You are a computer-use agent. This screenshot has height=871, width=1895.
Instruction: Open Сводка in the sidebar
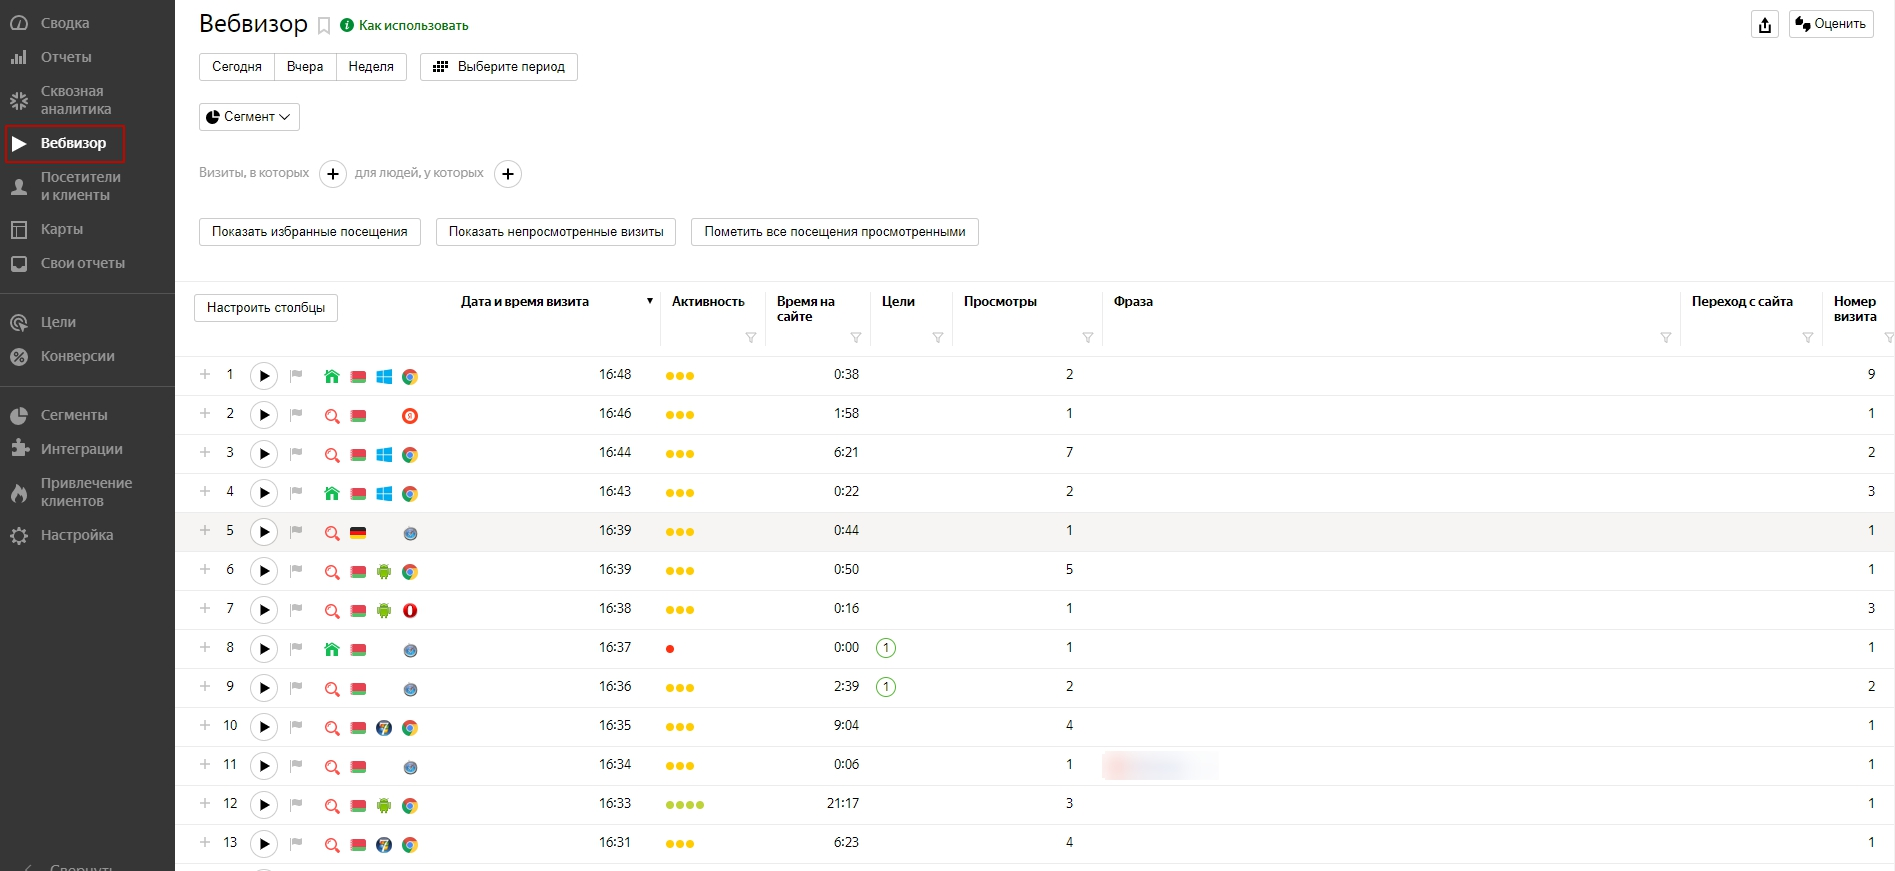tap(65, 23)
